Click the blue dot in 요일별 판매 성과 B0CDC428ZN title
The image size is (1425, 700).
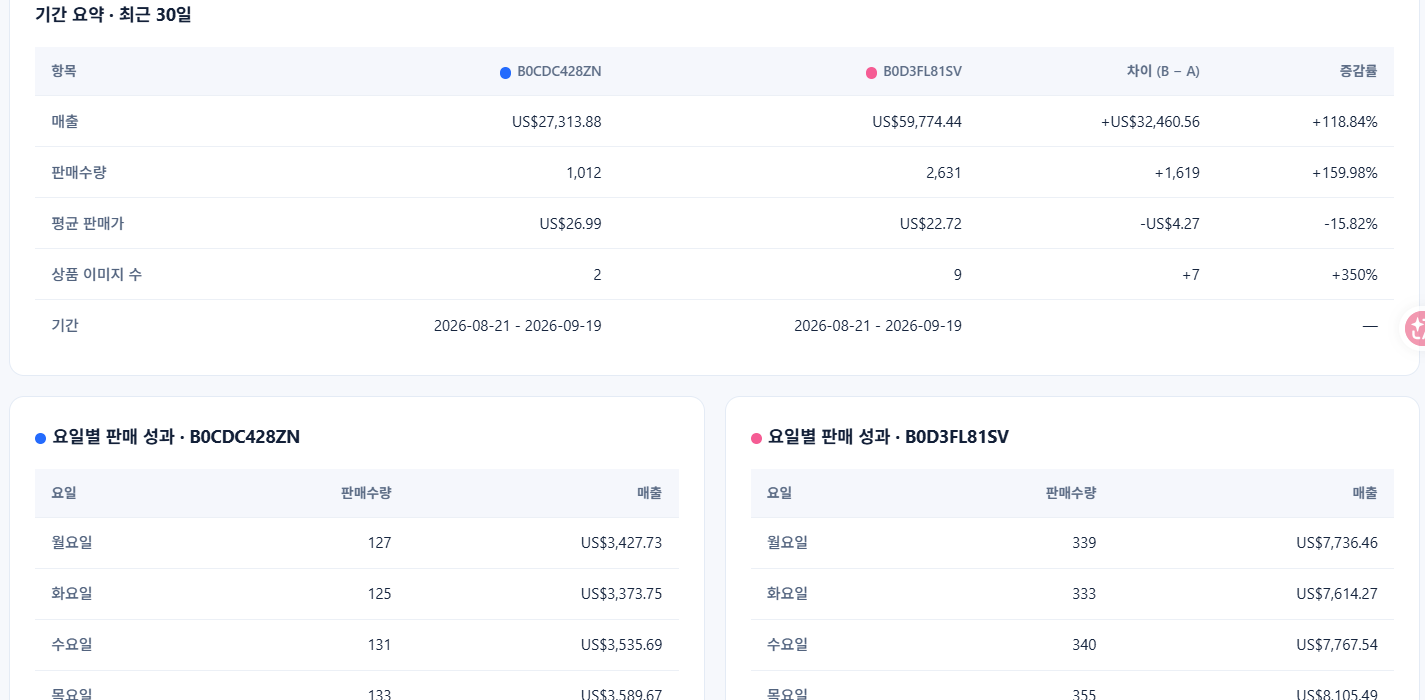41,438
